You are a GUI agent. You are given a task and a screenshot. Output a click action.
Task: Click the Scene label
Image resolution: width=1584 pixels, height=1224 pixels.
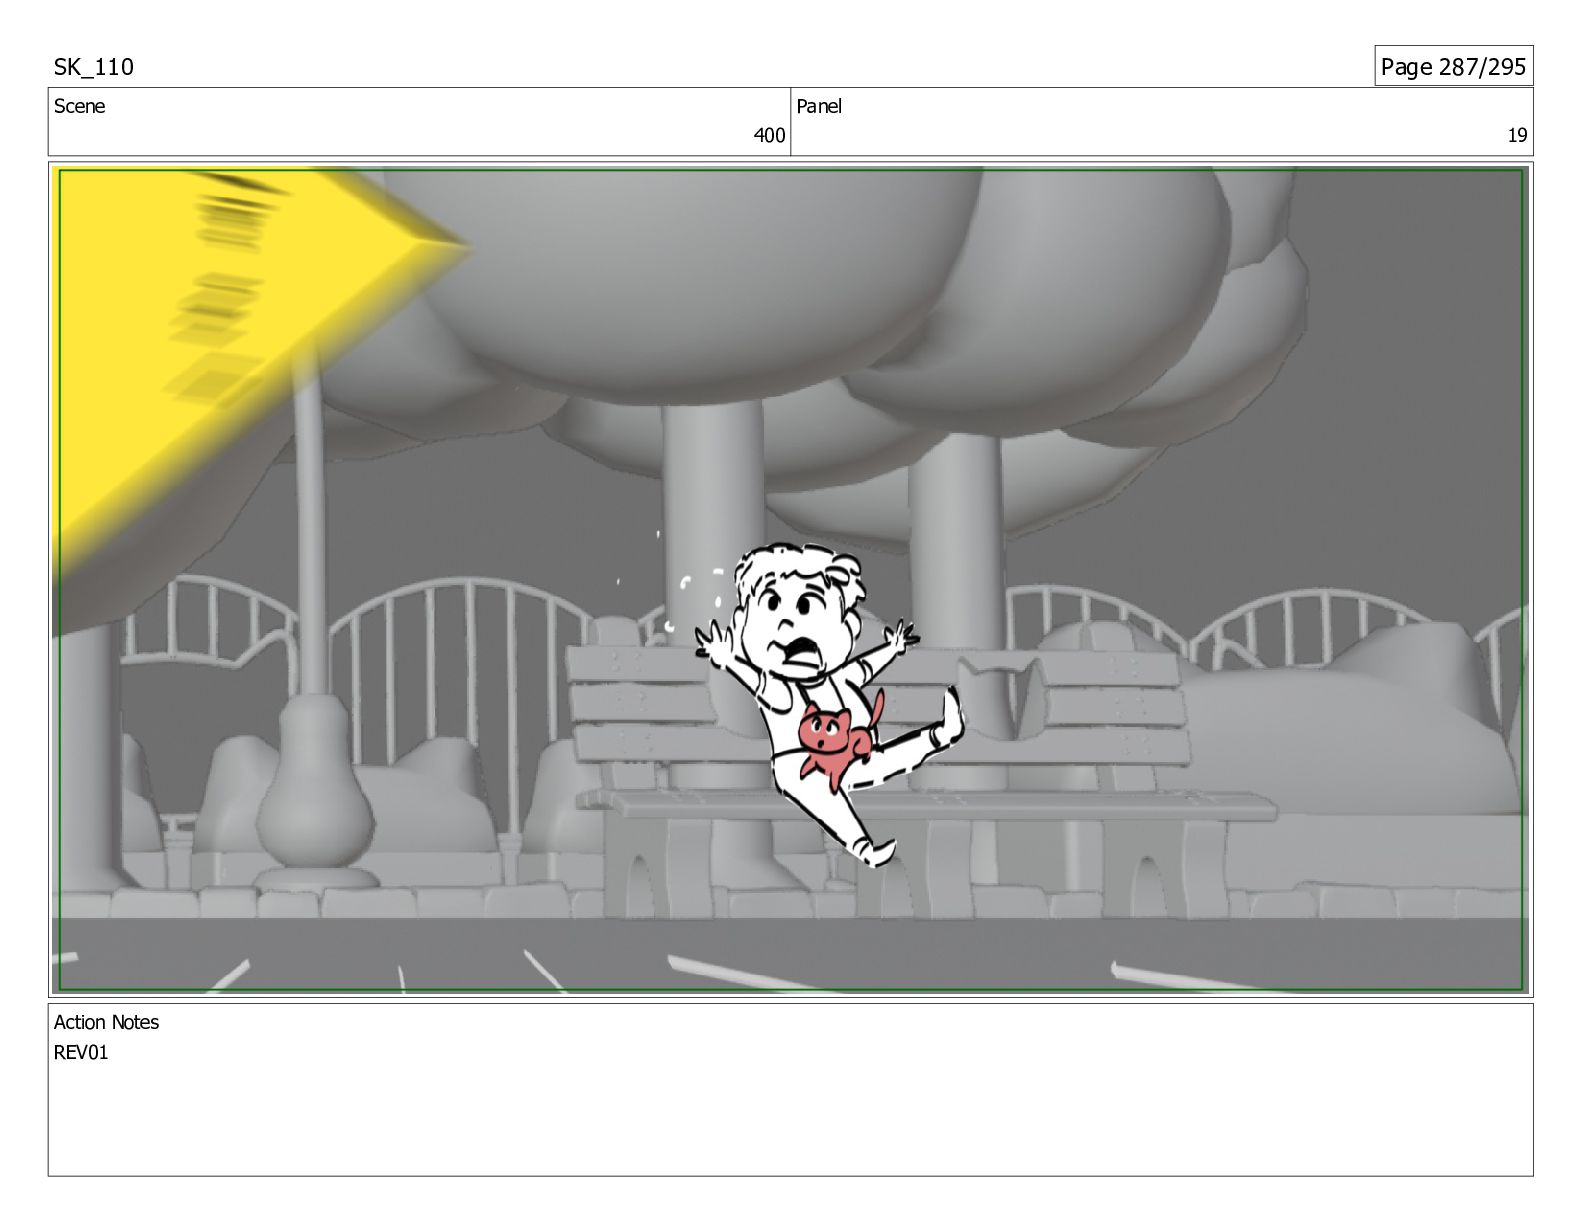pos(79,106)
